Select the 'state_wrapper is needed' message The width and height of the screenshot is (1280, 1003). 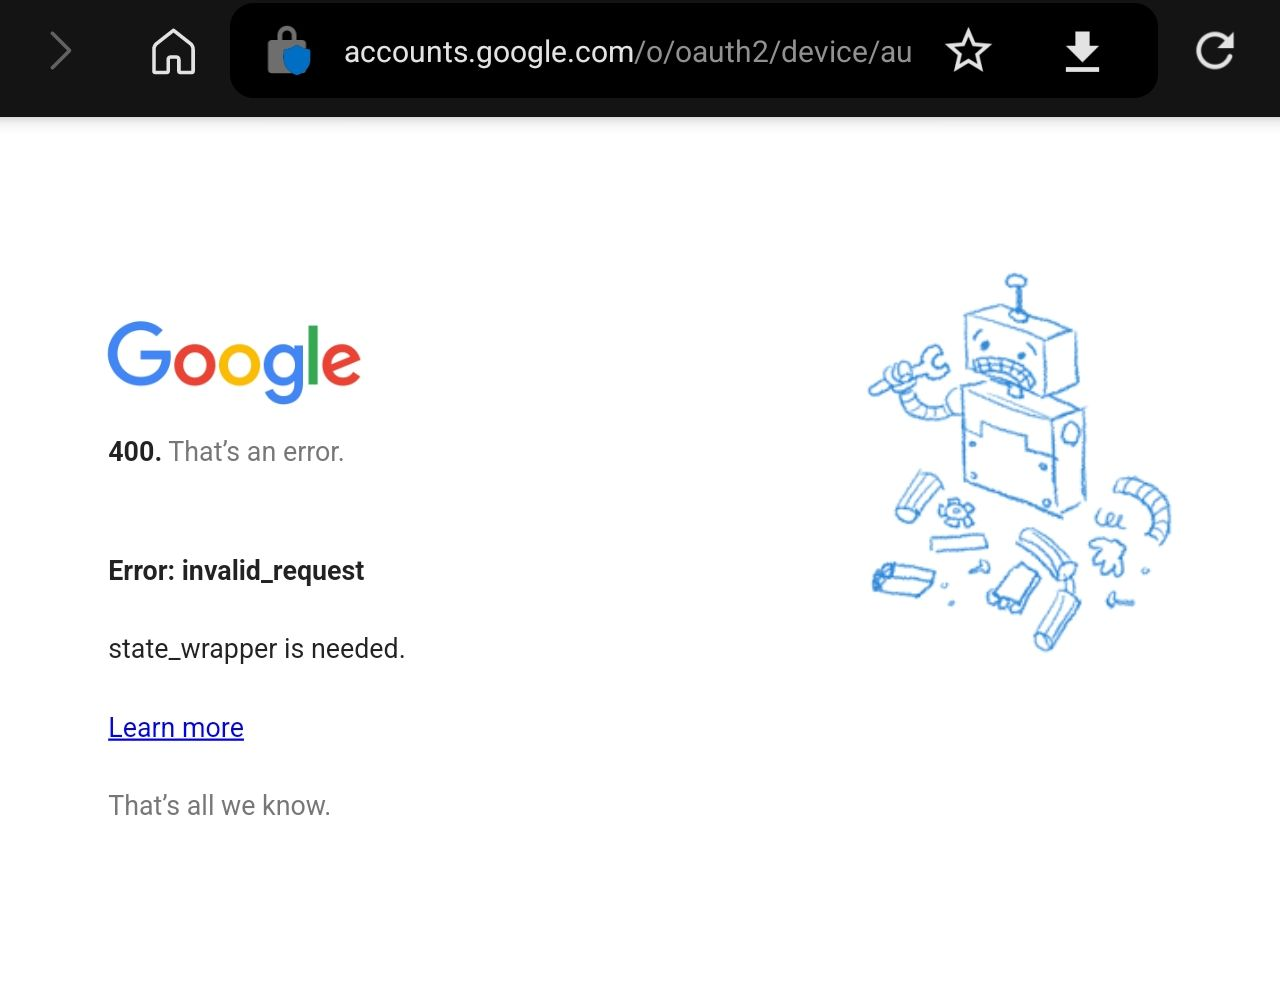(257, 648)
